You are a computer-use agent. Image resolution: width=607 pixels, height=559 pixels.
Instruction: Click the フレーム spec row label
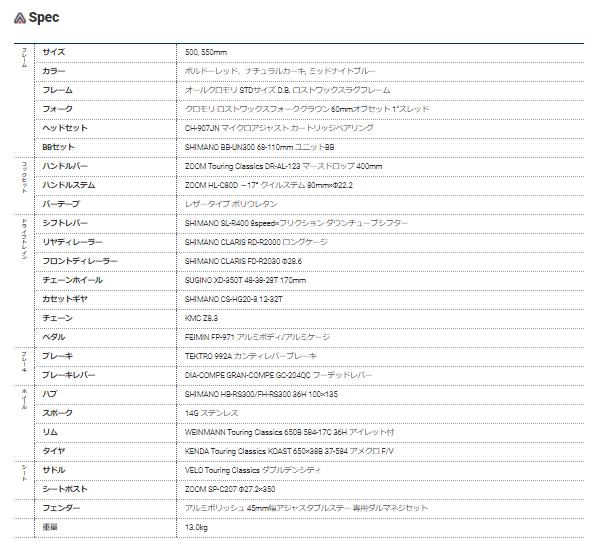(x=58, y=90)
